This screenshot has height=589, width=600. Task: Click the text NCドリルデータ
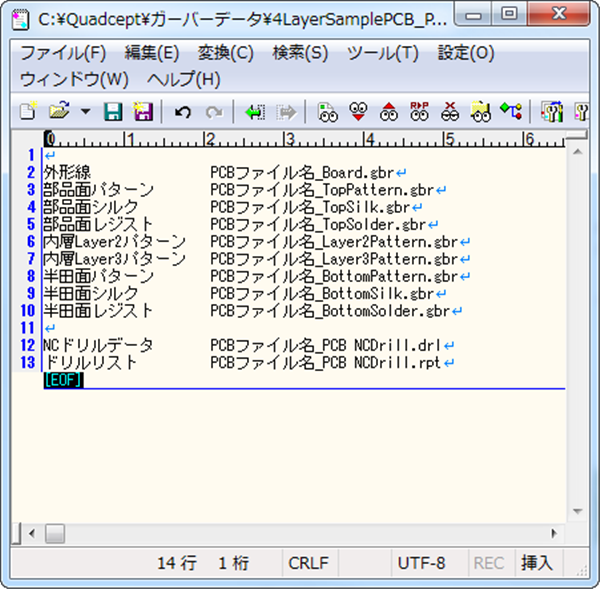tap(98, 345)
